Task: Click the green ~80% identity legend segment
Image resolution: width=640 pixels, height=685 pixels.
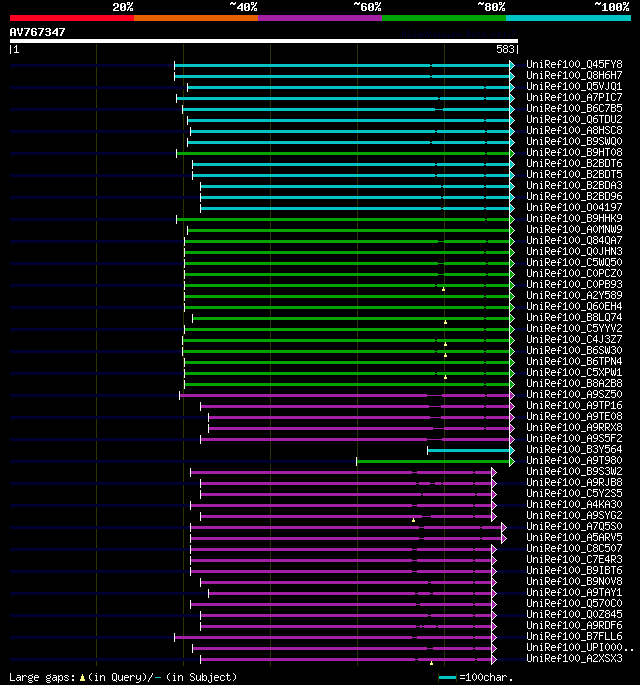Action: [444, 18]
